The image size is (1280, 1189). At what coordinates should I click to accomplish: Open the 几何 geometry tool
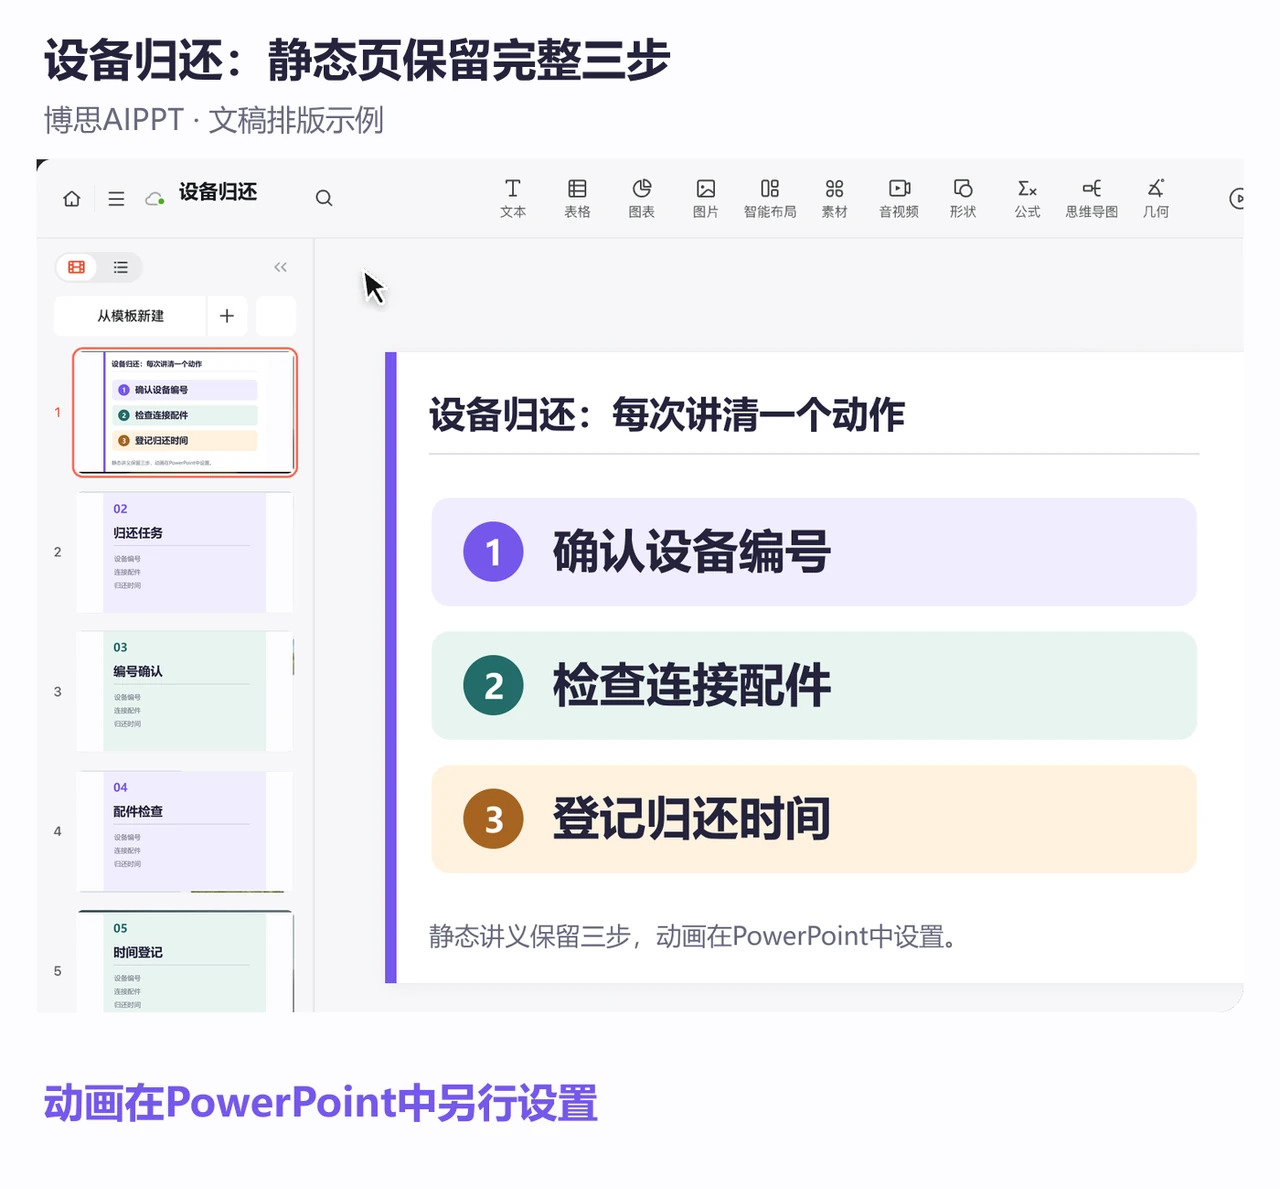coord(1156,198)
